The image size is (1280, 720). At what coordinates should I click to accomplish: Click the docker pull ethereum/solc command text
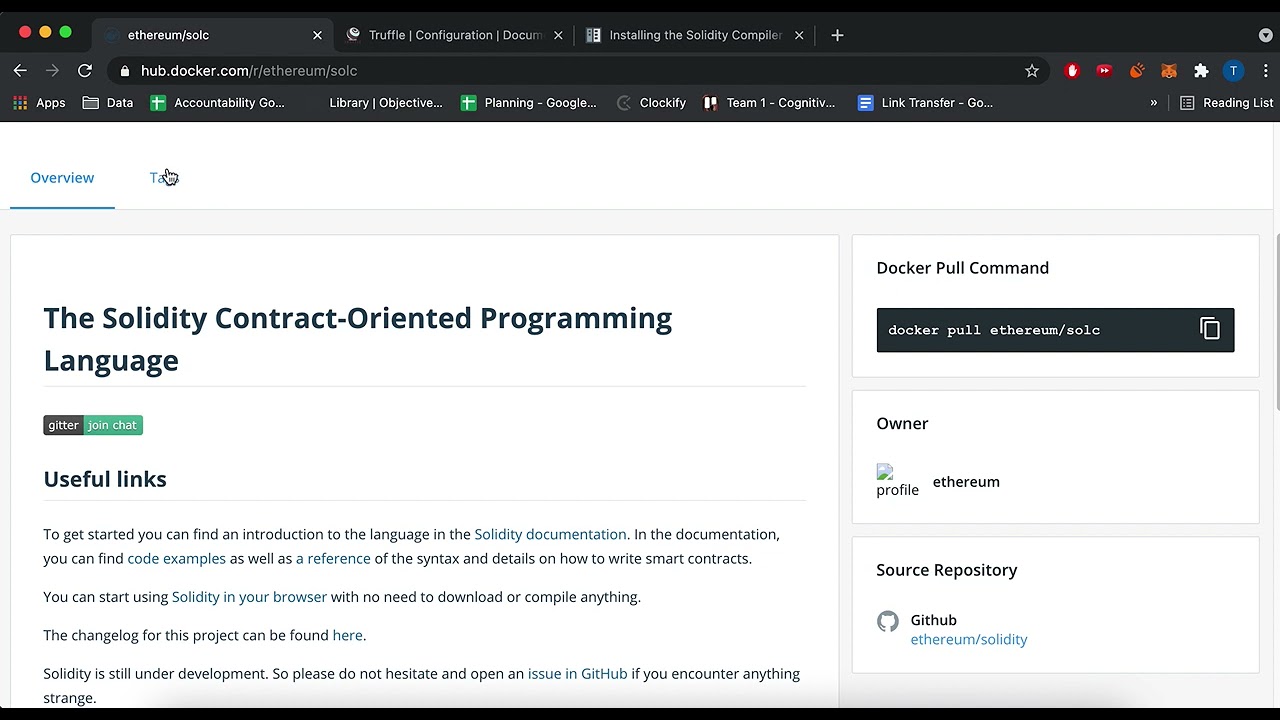pyautogui.click(x=994, y=330)
